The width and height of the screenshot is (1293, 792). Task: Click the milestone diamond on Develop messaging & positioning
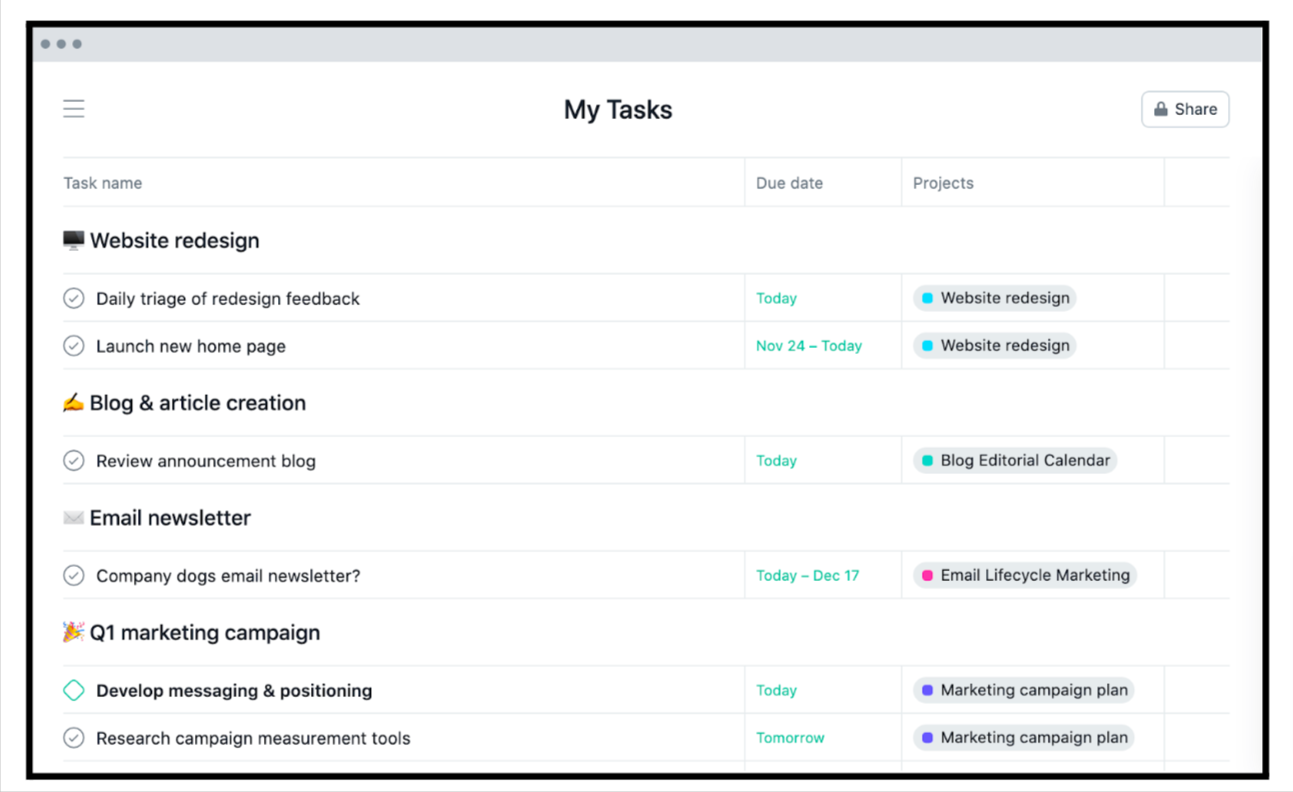click(74, 690)
